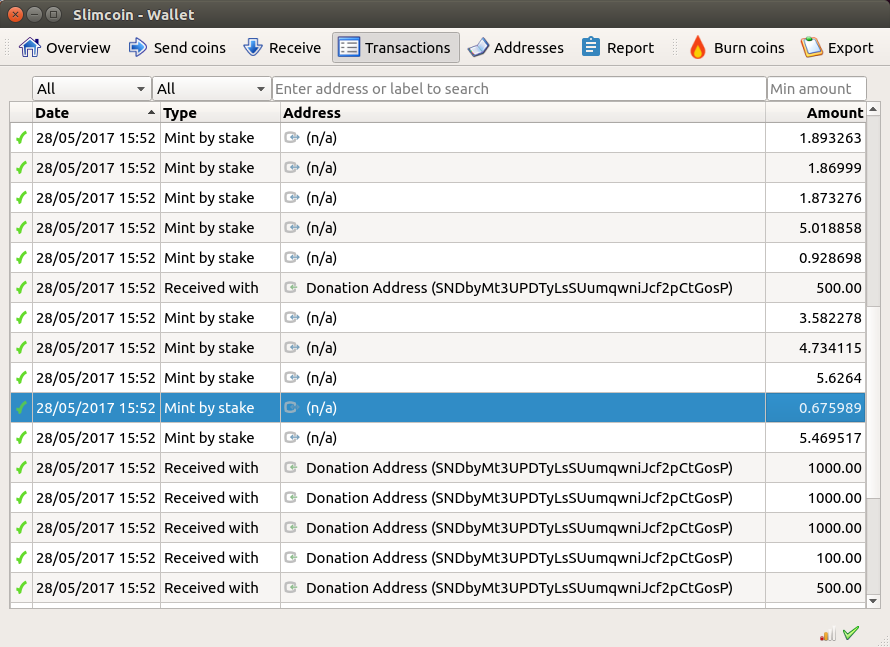
Task: Click the Report clipboard icon
Action: click(591, 47)
